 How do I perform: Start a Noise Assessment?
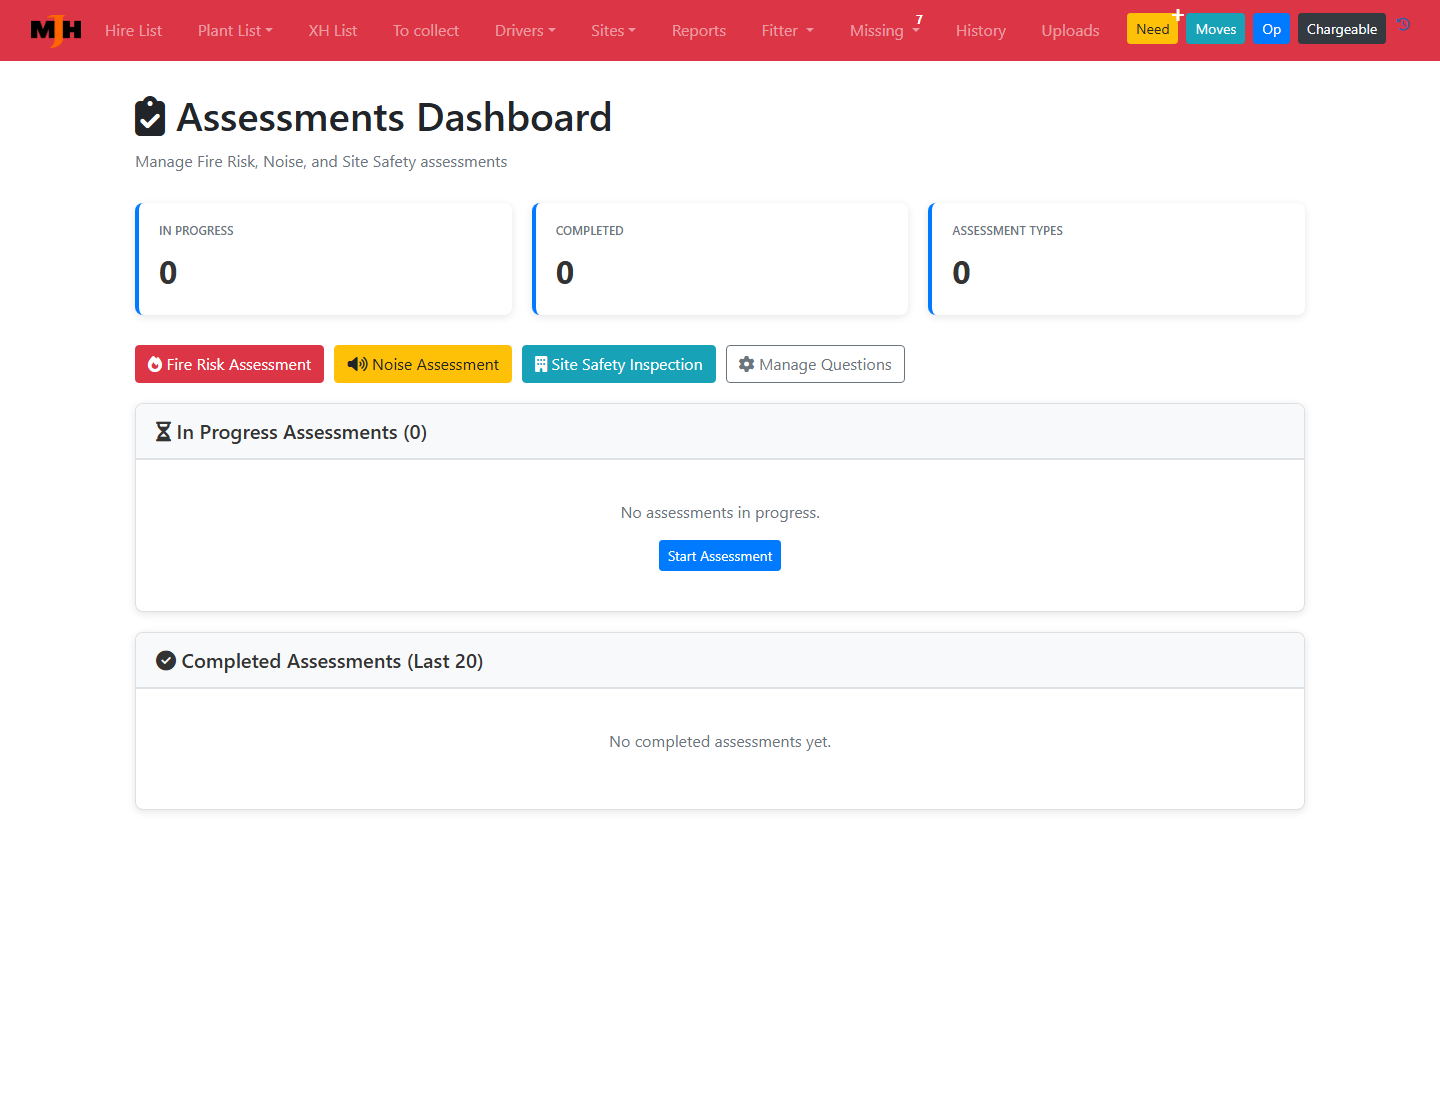click(423, 364)
